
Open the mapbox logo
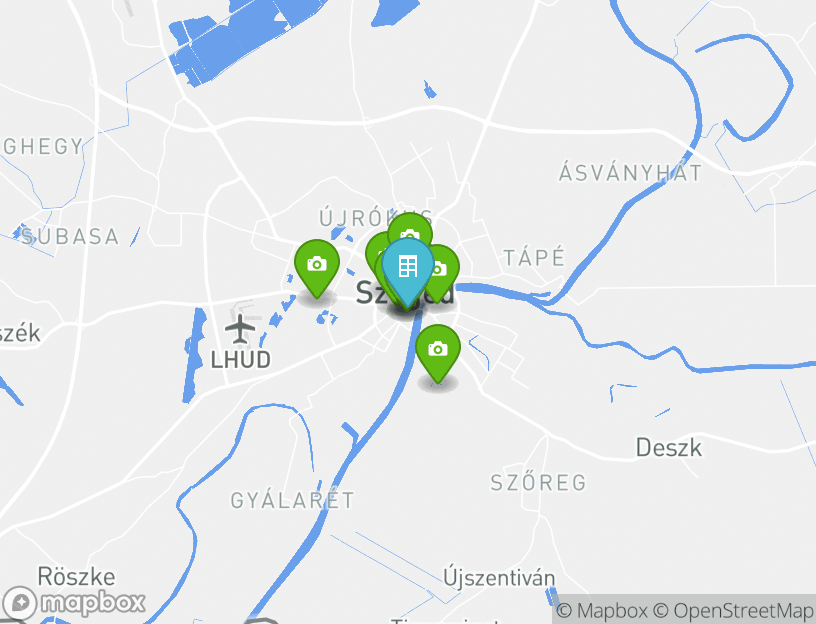click(x=74, y=604)
